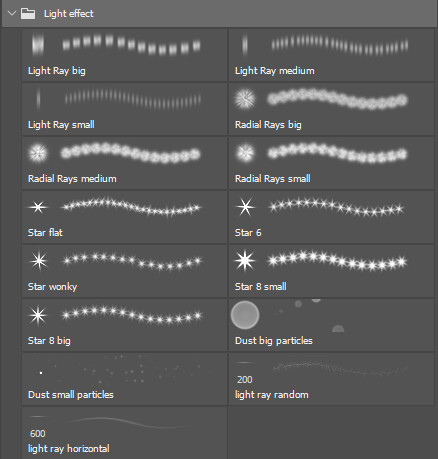Click the Star 6 stroke preview

coord(336,207)
